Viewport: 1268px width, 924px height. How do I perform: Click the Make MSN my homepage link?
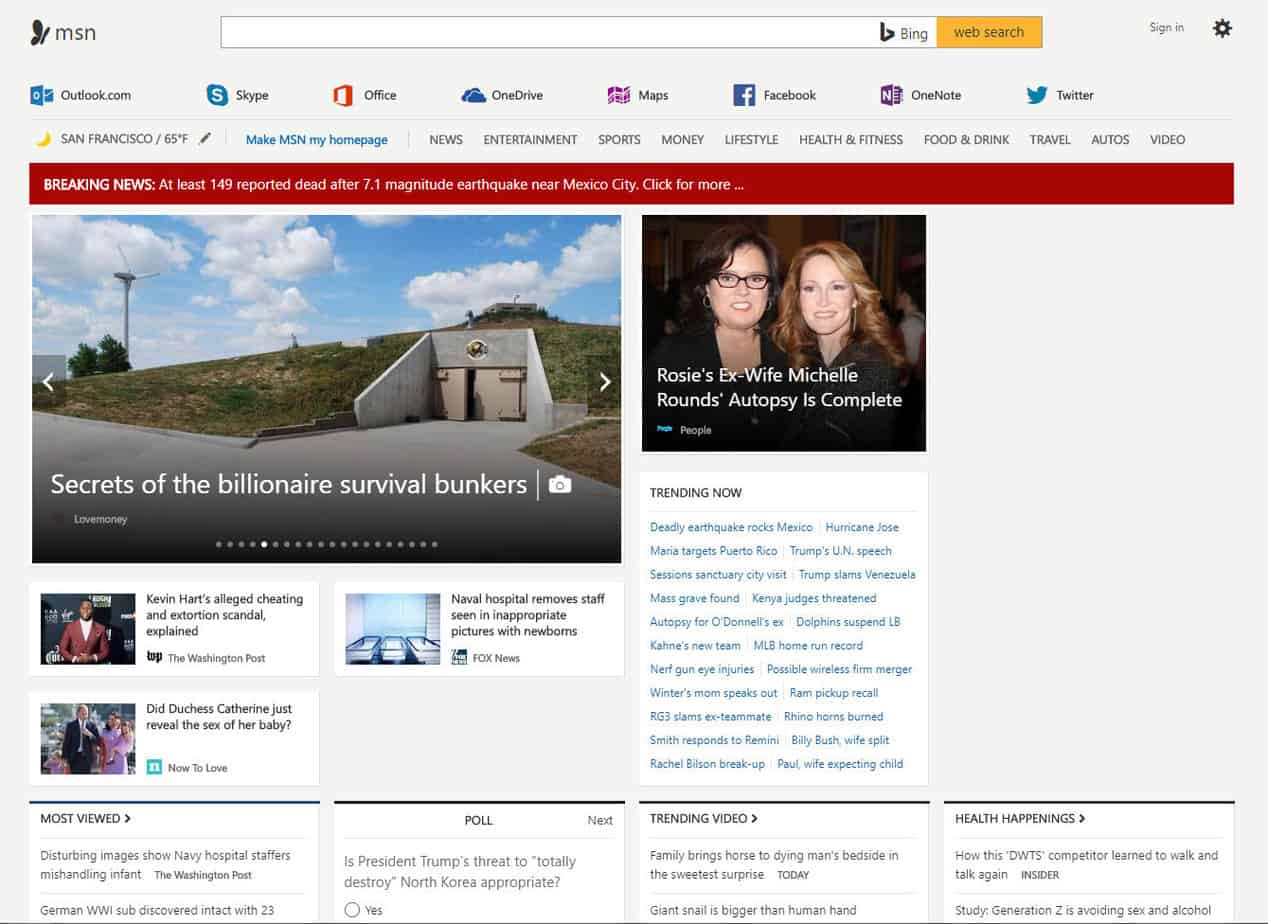pyautogui.click(x=316, y=140)
